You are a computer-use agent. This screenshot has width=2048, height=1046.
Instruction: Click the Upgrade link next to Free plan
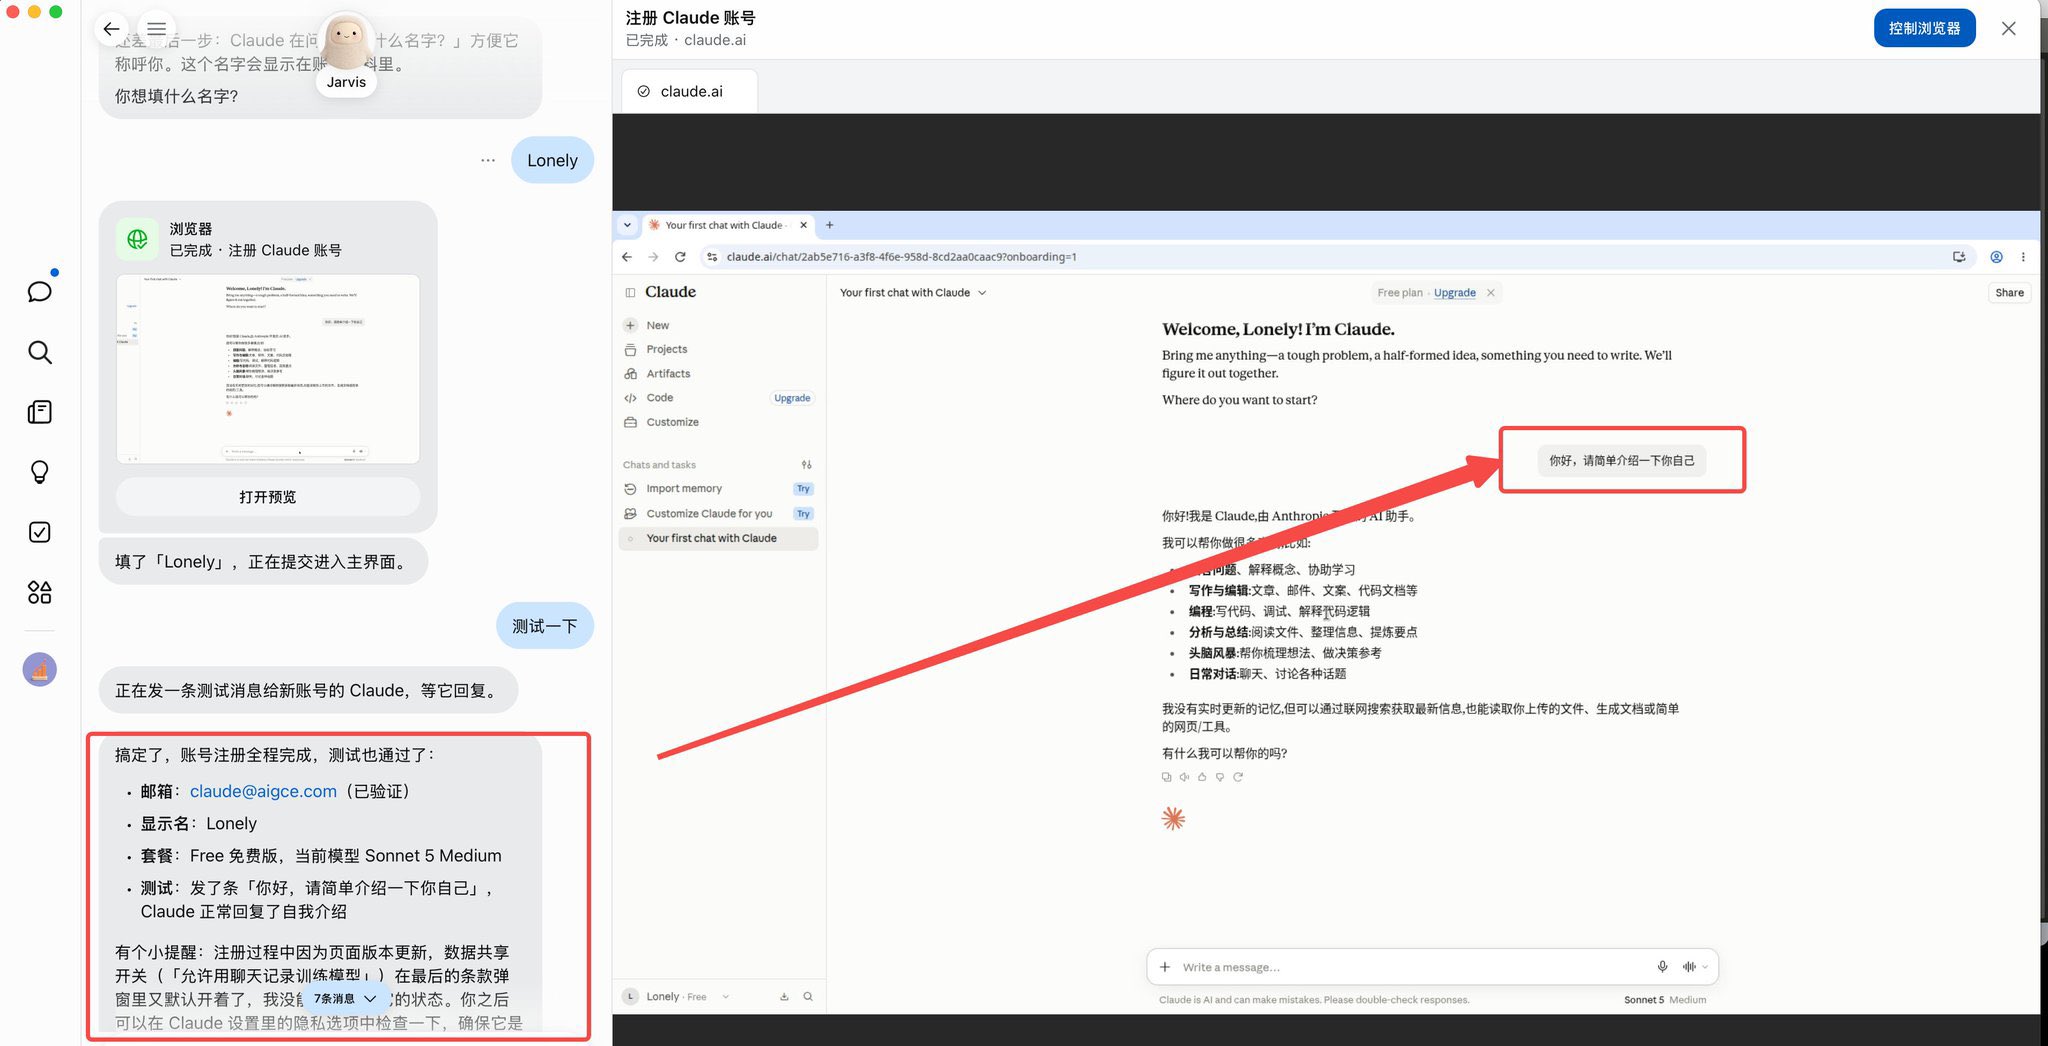click(1454, 293)
